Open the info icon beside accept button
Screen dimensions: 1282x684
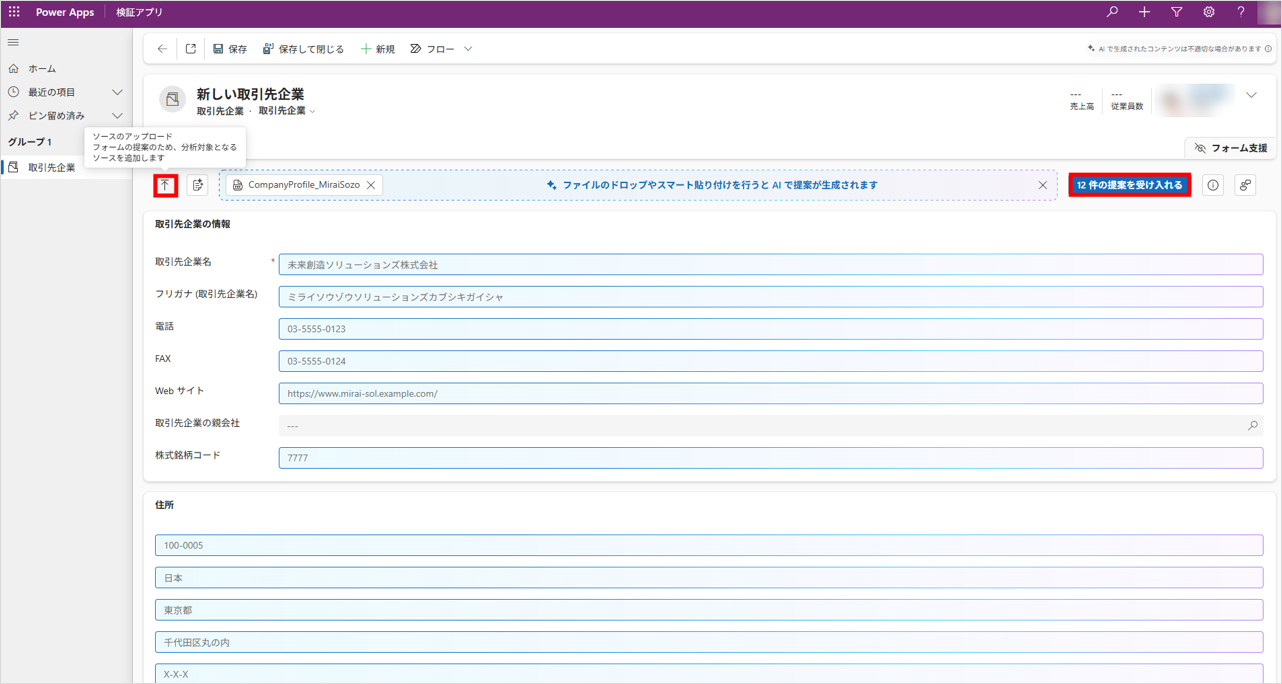[x=1213, y=185]
